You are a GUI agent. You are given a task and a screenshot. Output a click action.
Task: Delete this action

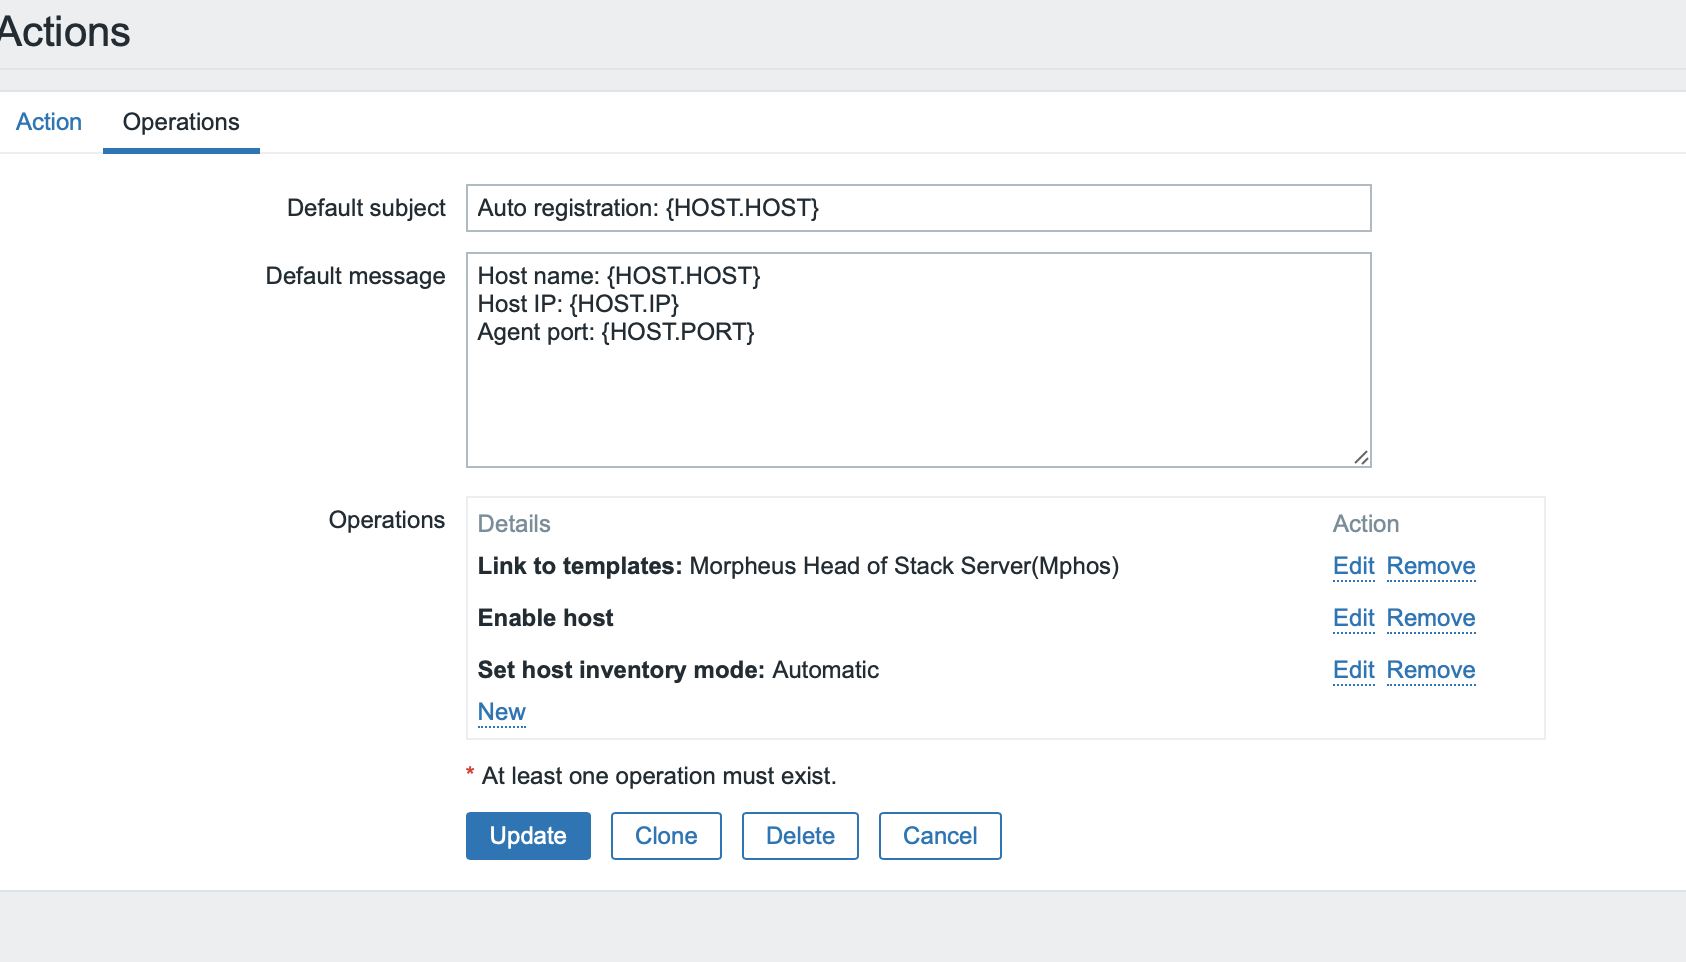click(800, 836)
